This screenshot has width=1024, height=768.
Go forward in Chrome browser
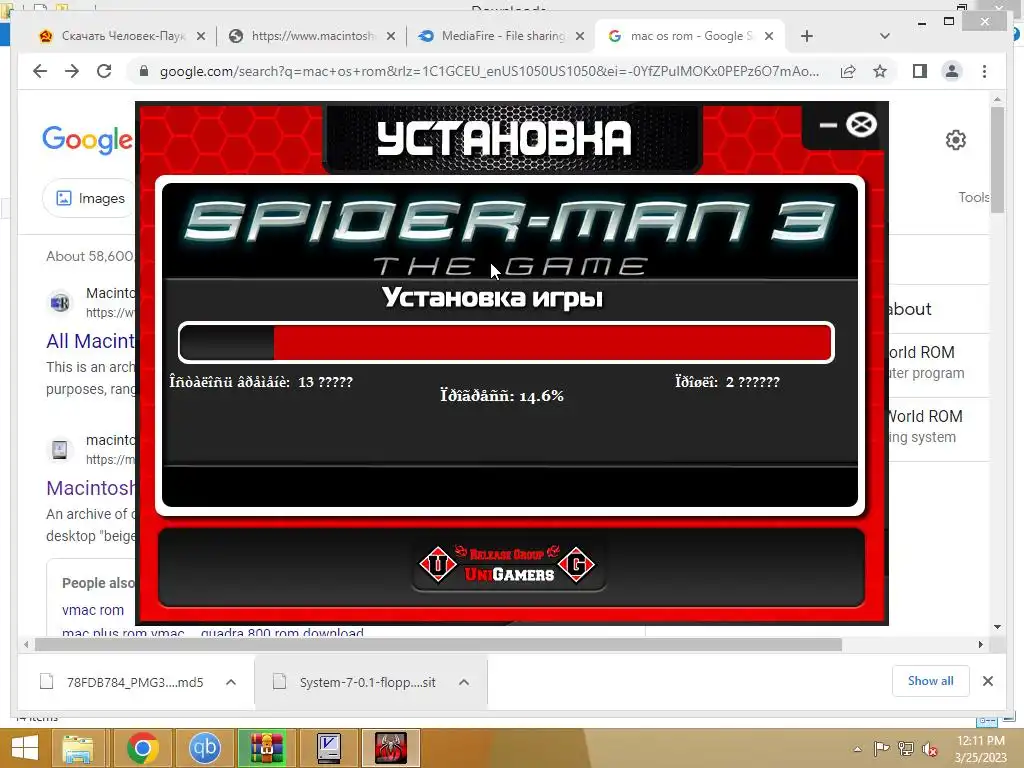[x=72, y=71]
